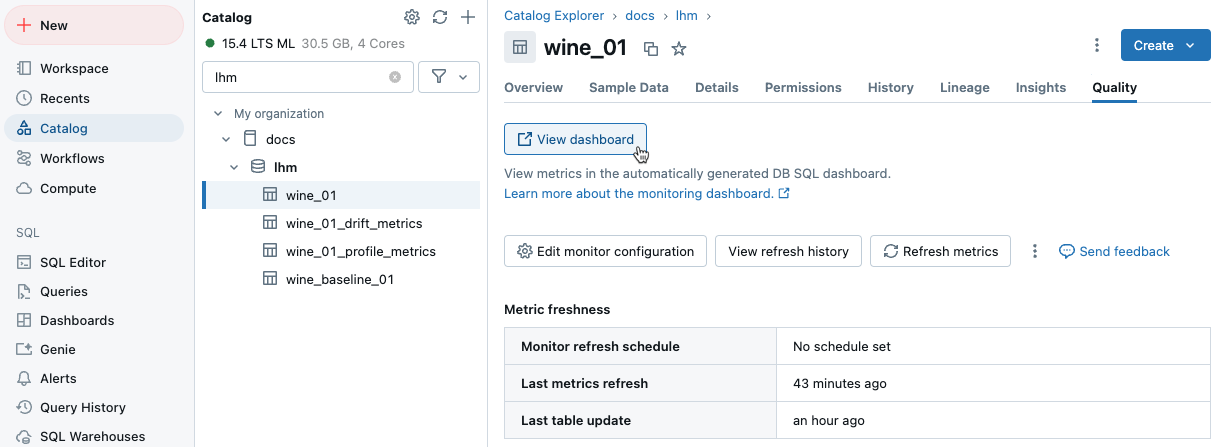Collapse My organization tree section
The width and height of the screenshot is (1220, 447).
(x=217, y=114)
